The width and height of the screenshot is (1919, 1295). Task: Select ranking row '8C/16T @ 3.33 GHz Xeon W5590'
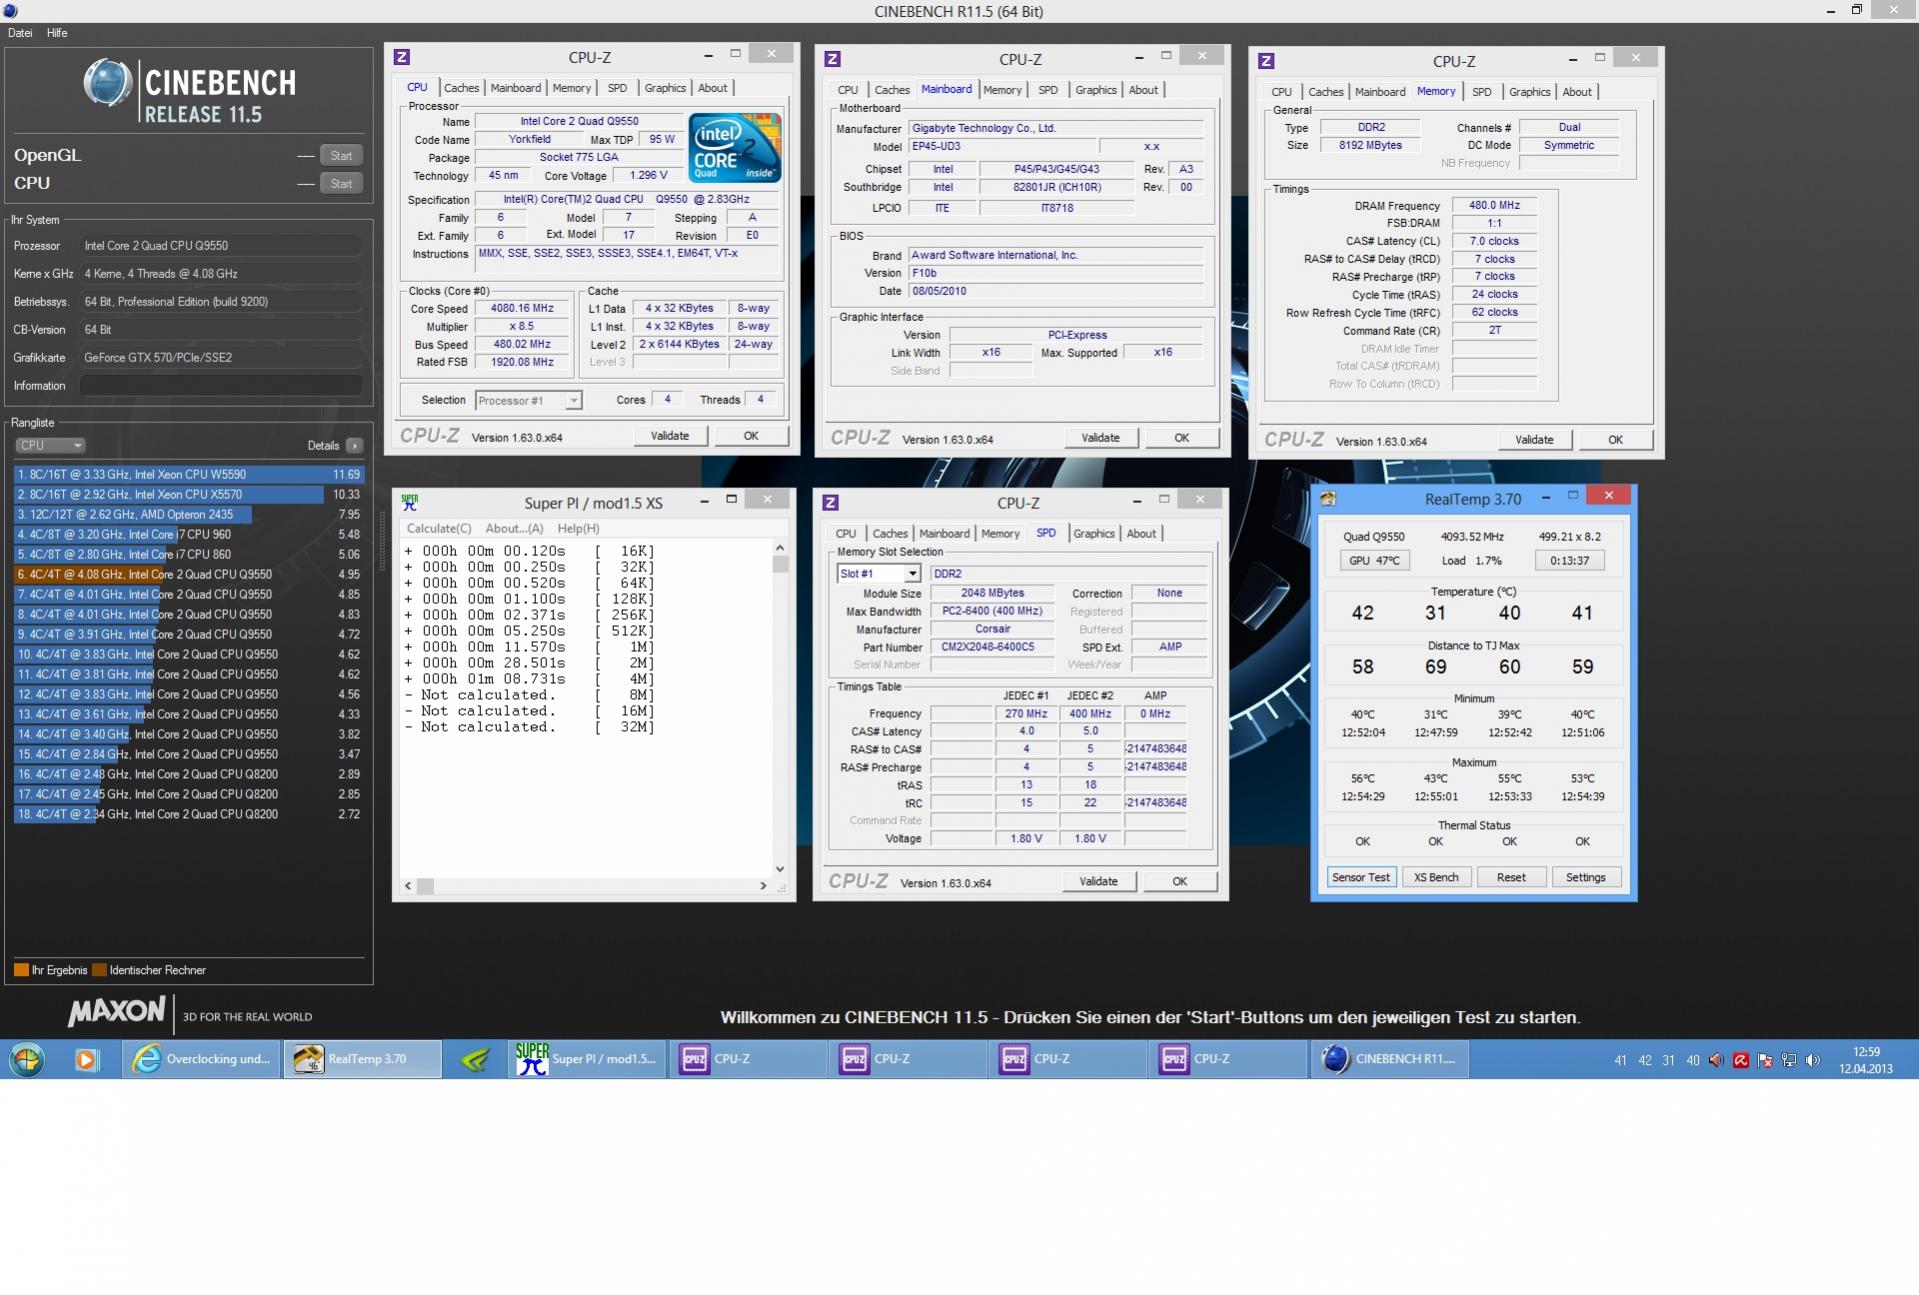(189, 474)
